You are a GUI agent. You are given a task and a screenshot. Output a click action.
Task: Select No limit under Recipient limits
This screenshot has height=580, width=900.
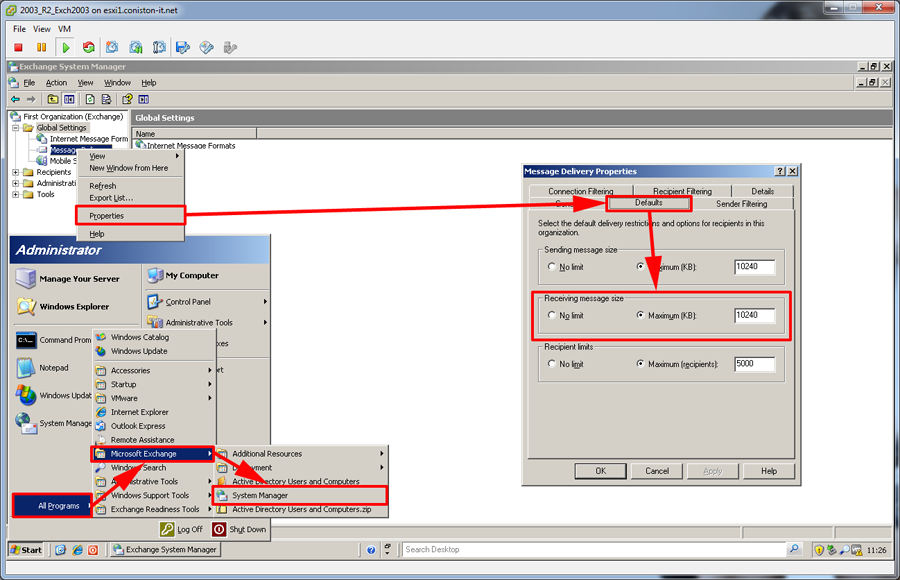pos(552,364)
